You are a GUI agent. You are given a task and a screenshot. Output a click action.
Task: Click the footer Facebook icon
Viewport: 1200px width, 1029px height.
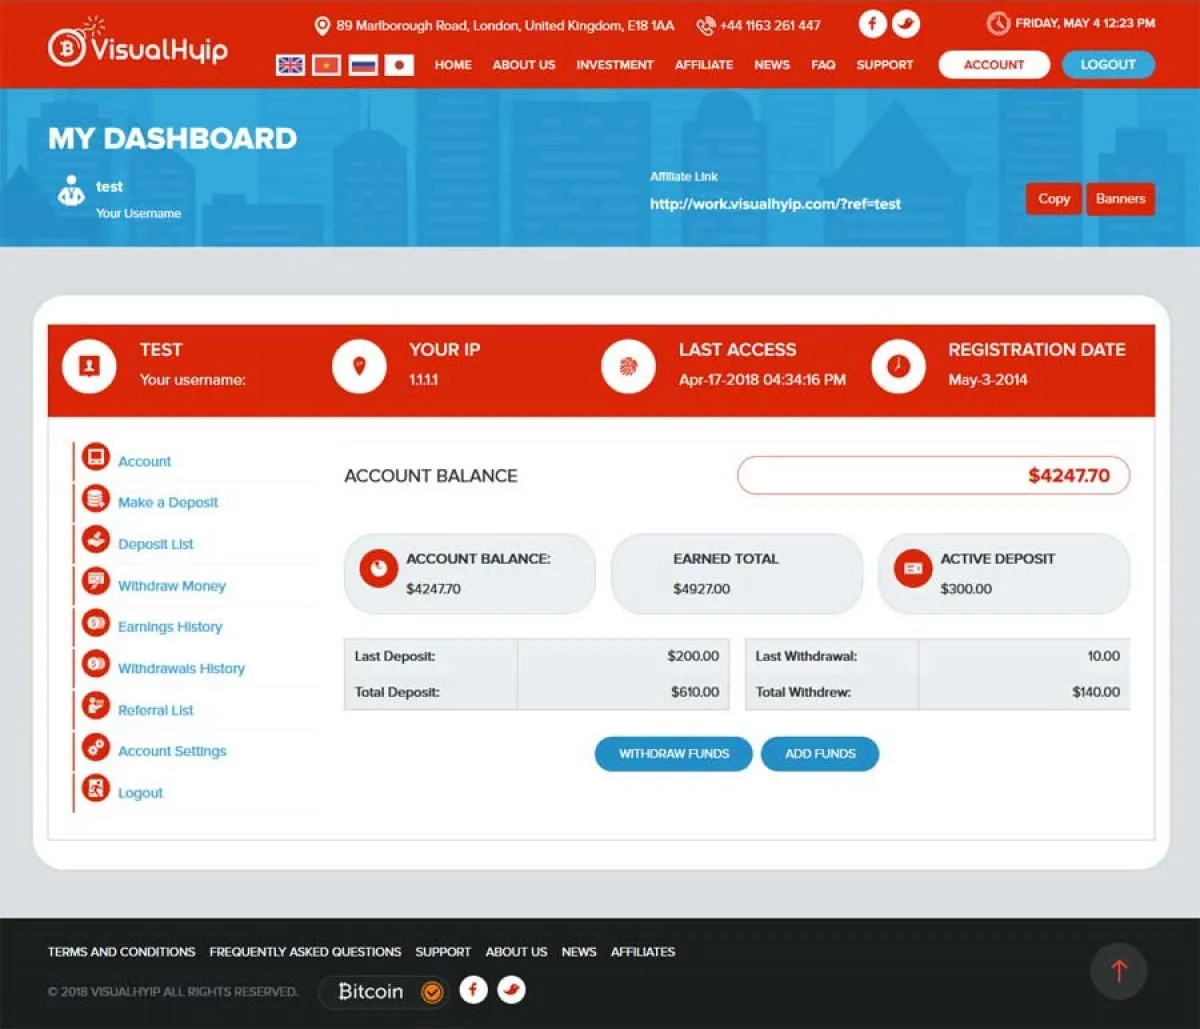click(x=473, y=990)
